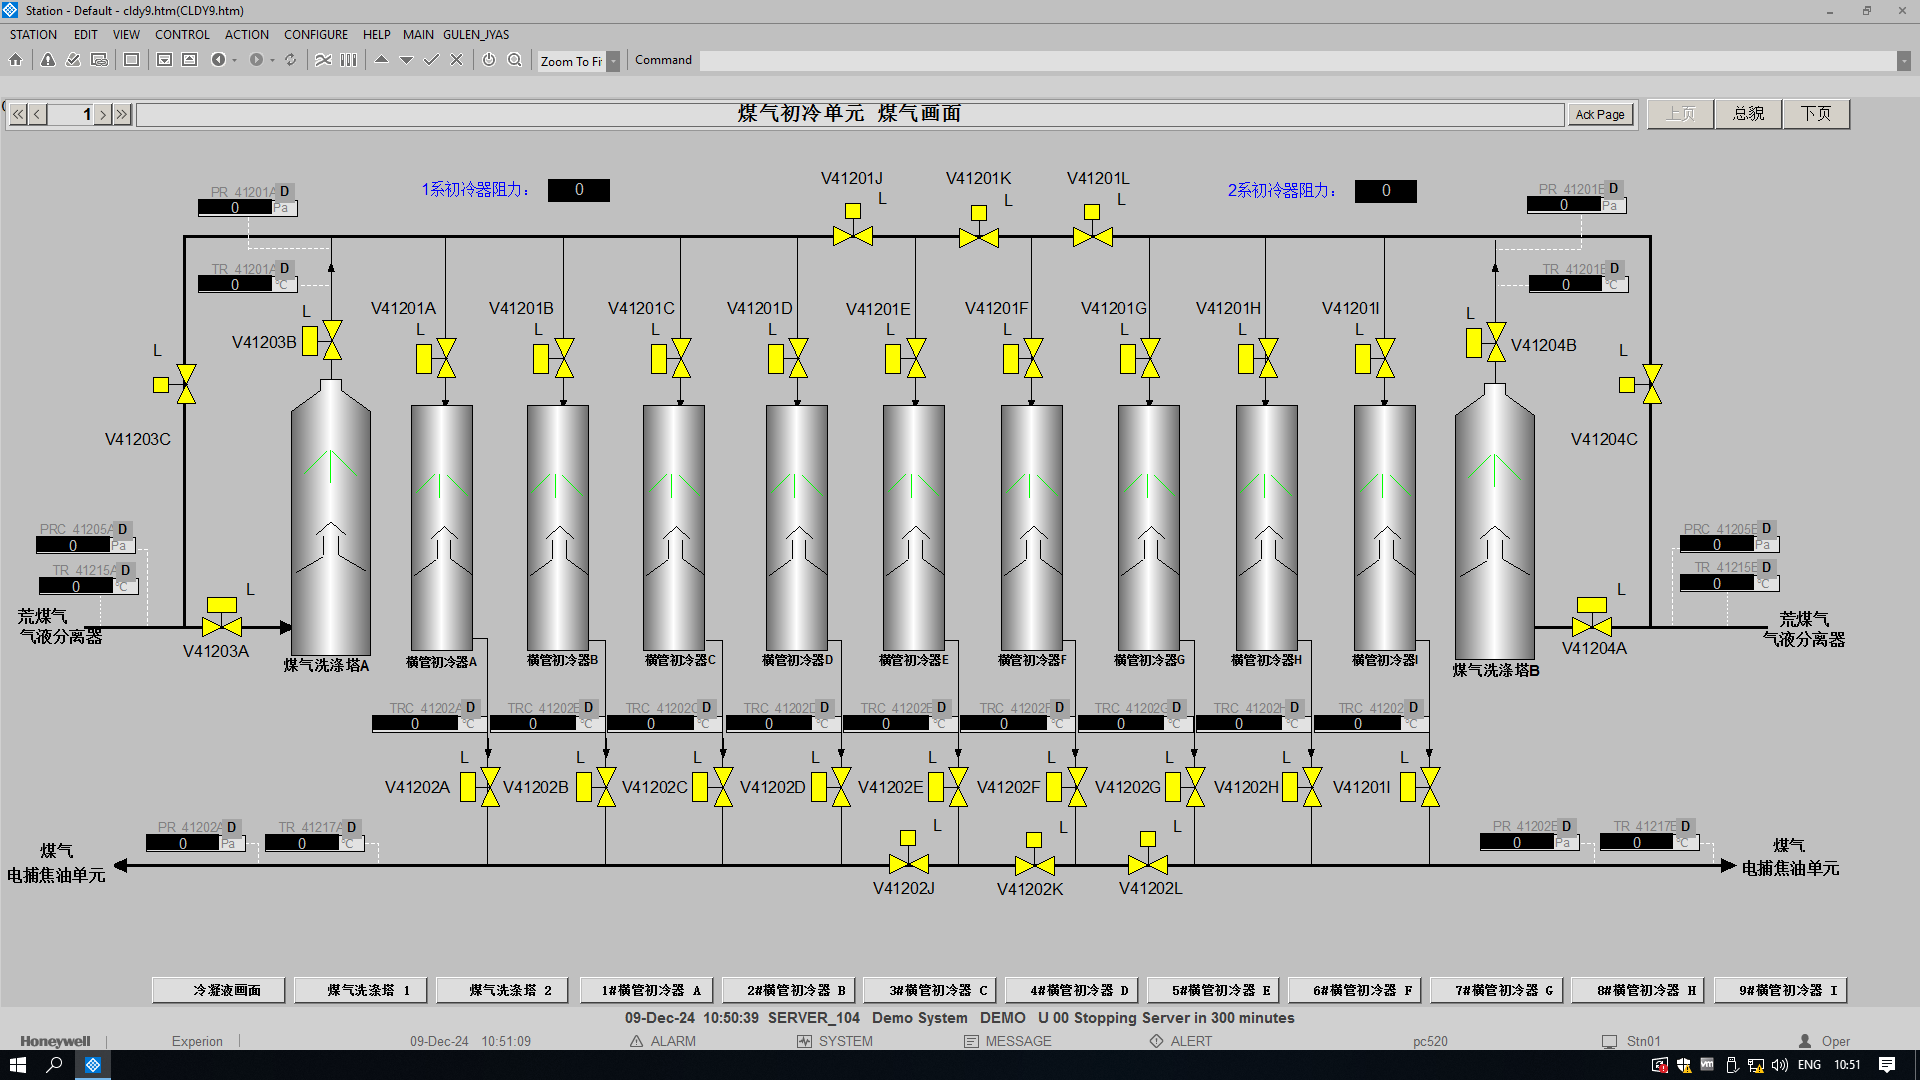
Task: Click the Enter checkmark toolbar icon
Action: point(431,60)
